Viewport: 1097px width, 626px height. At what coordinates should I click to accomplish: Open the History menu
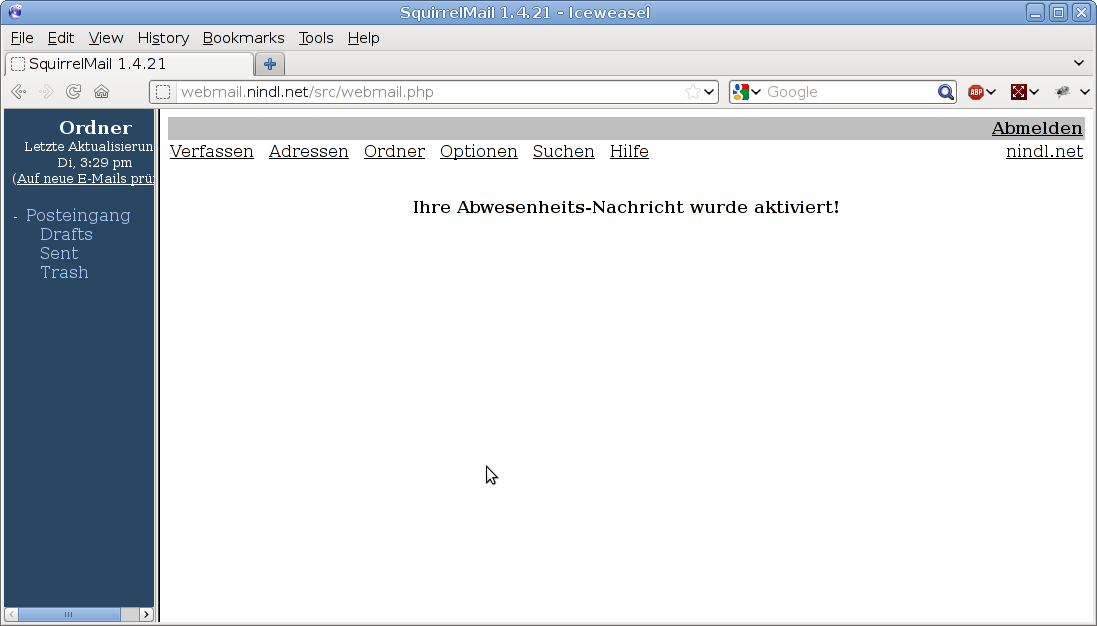[x=163, y=38]
